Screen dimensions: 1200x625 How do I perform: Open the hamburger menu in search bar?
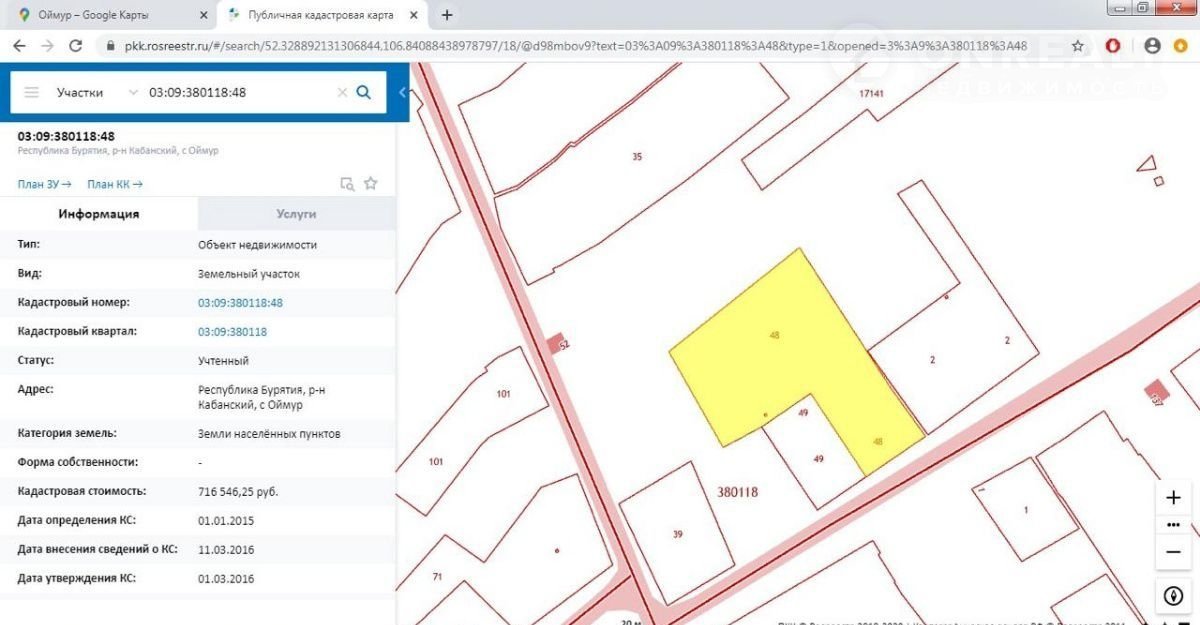coord(31,92)
